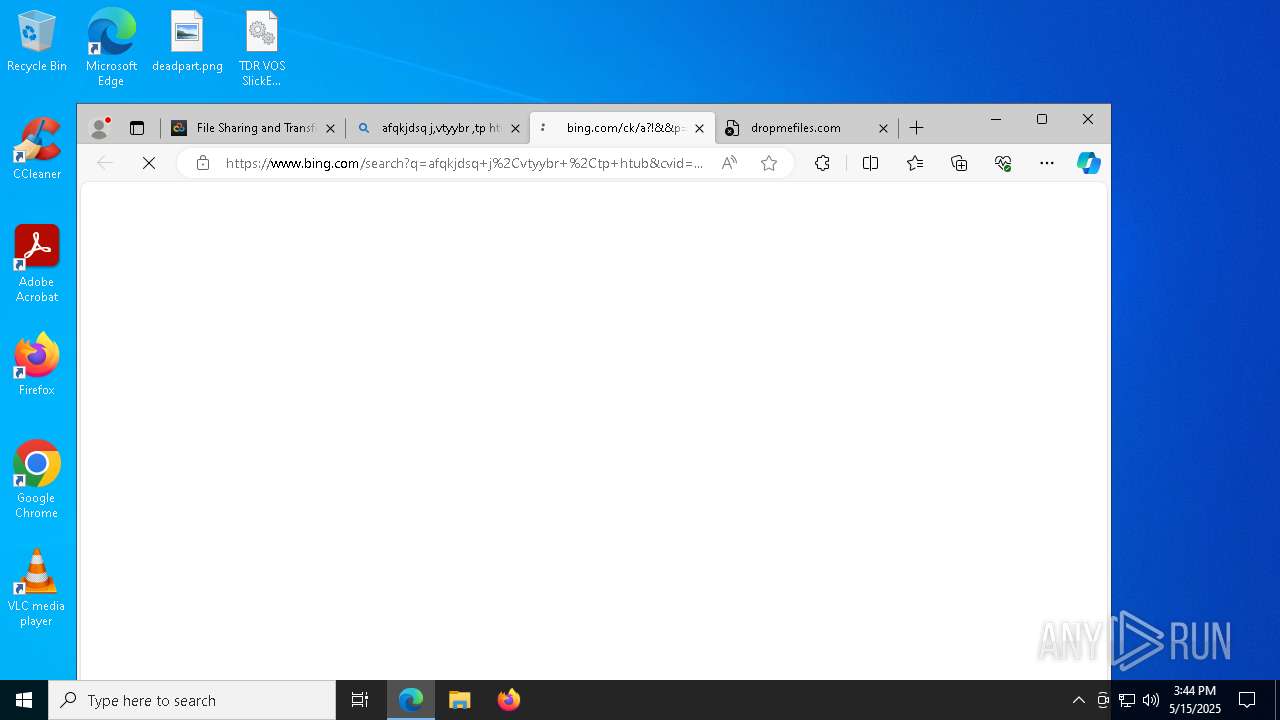The image size is (1280, 720).
Task: Close the bing.com/ck/a tab
Action: (699, 128)
